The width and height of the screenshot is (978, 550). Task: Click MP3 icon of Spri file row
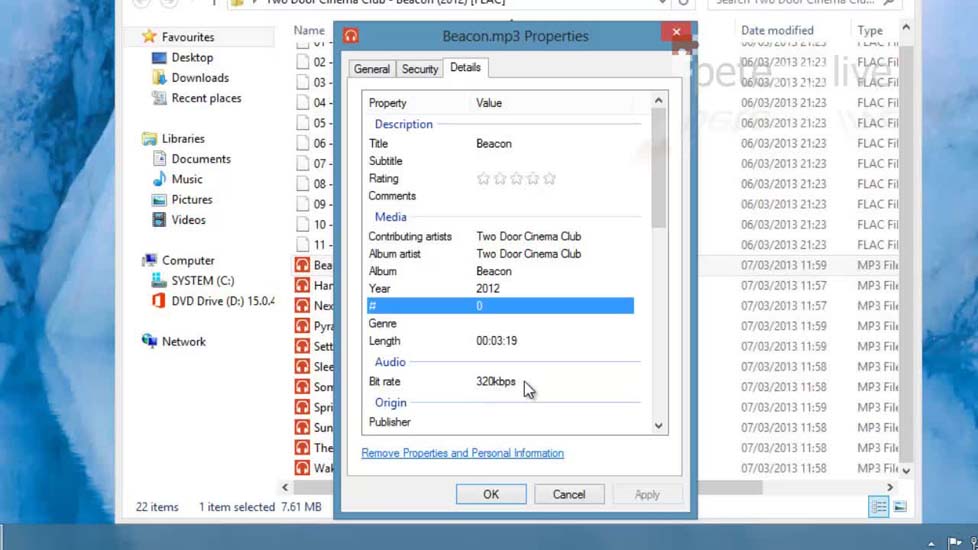302,407
